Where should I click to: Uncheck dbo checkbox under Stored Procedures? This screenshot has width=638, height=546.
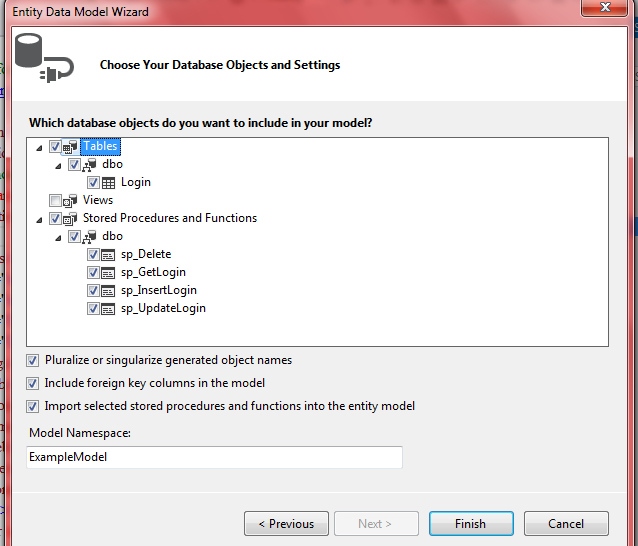74,237
